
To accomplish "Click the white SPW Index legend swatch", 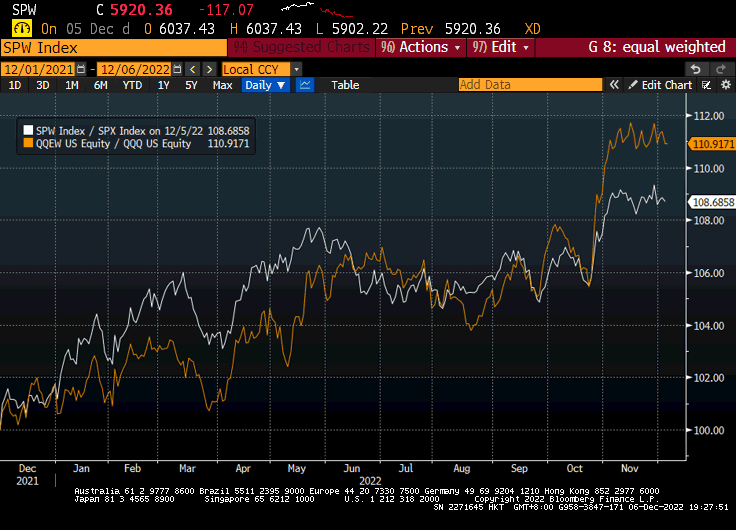I will click(x=28, y=131).
